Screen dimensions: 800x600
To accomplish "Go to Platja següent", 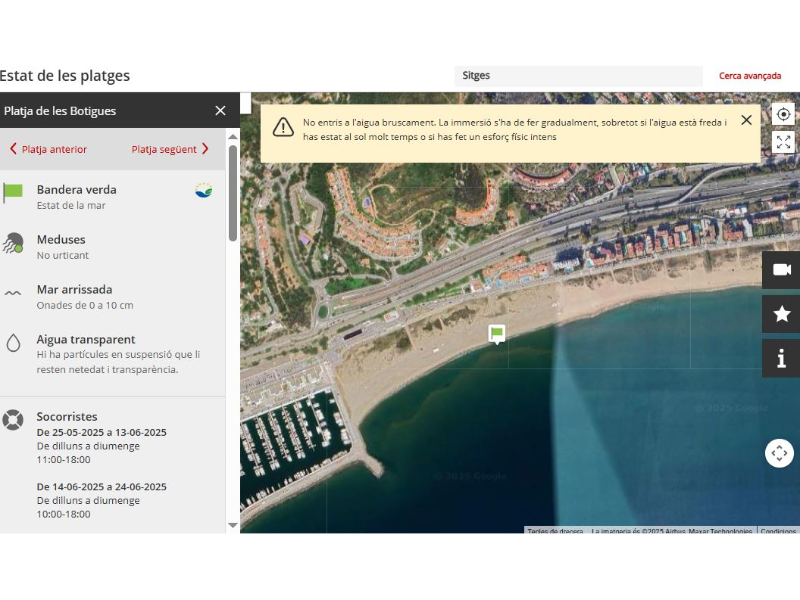I will 170,149.
